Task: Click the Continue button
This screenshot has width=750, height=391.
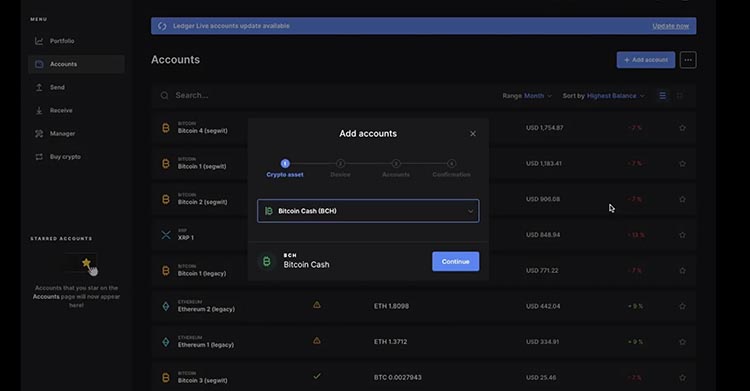Action: (x=455, y=261)
